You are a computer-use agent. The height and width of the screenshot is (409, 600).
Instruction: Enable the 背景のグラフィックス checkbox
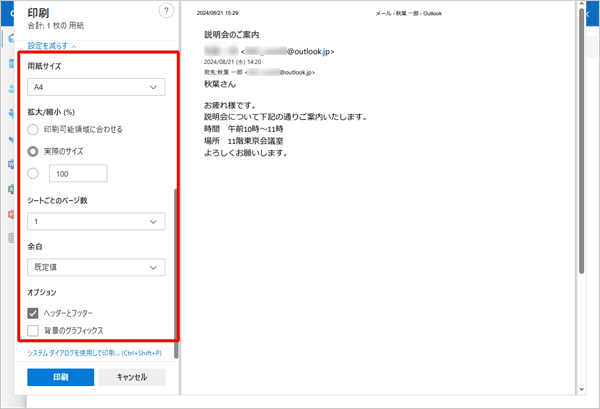coord(33,330)
